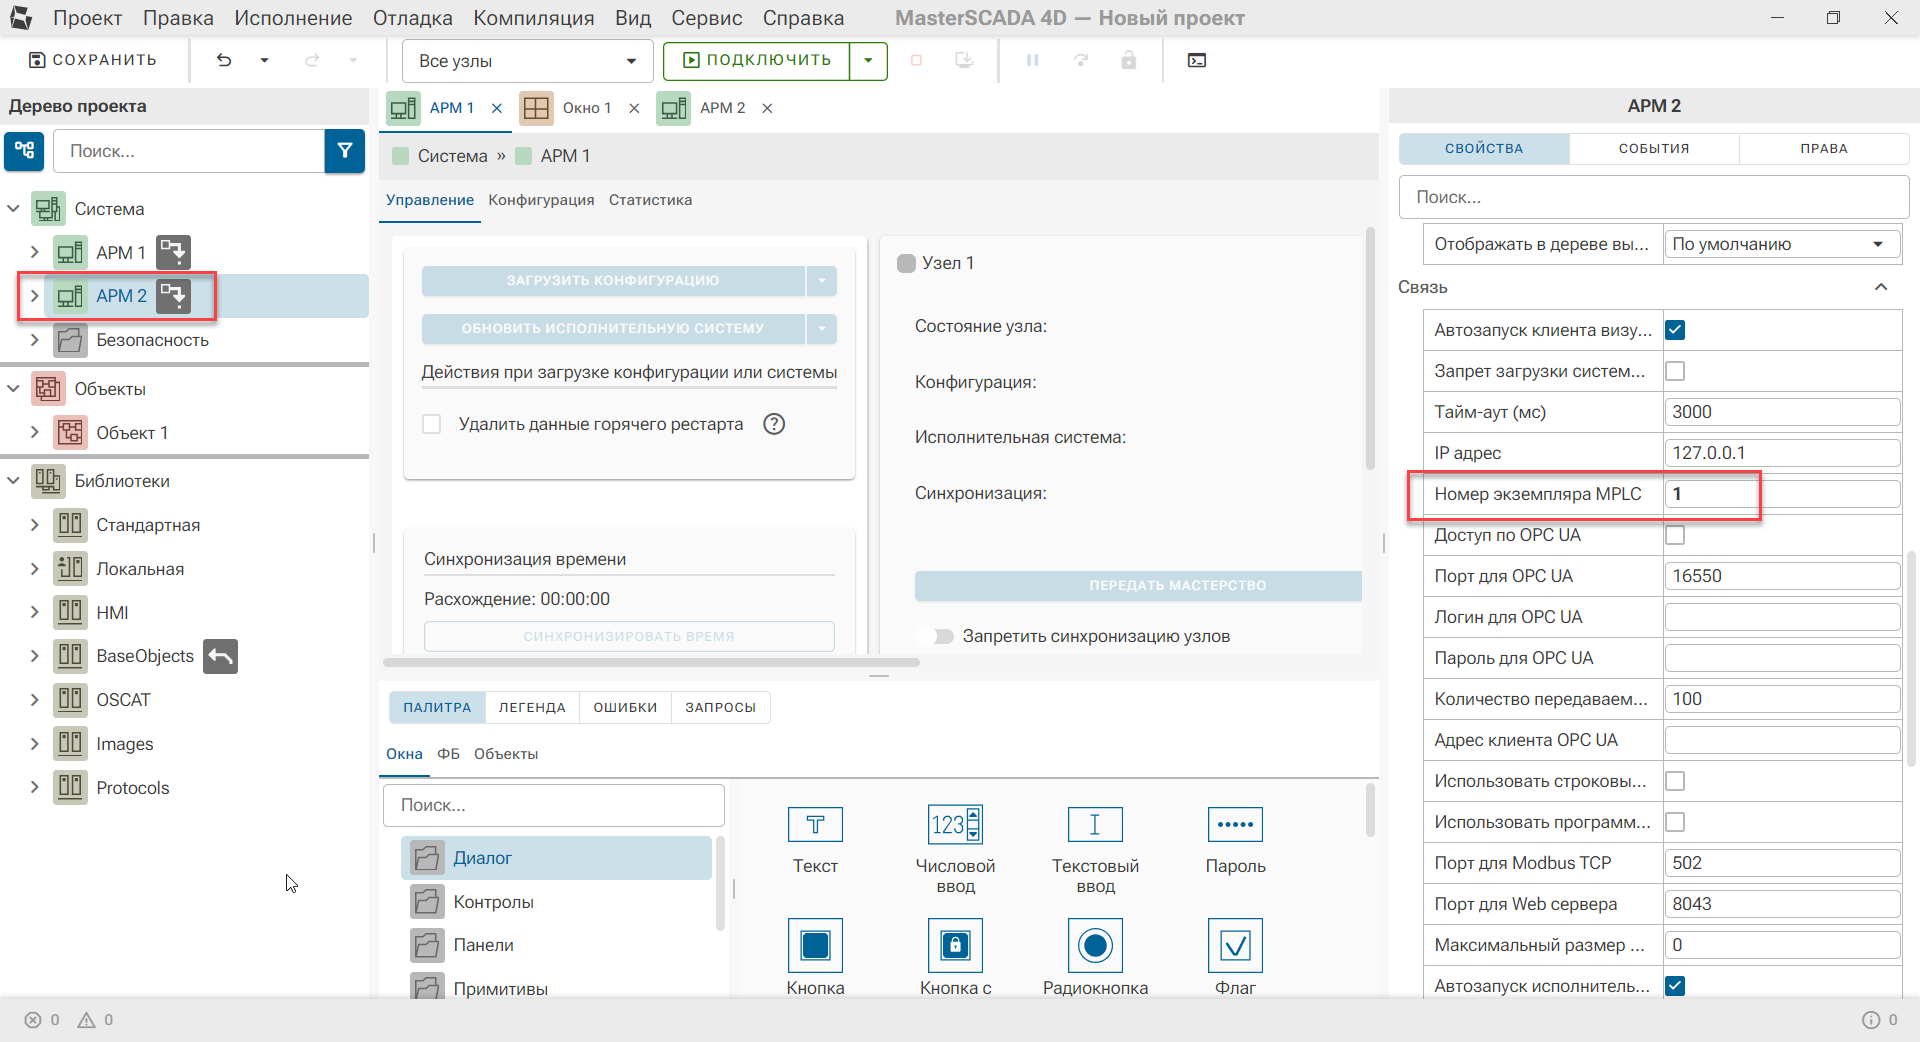Collapse the Система tree node

click(13, 209)
